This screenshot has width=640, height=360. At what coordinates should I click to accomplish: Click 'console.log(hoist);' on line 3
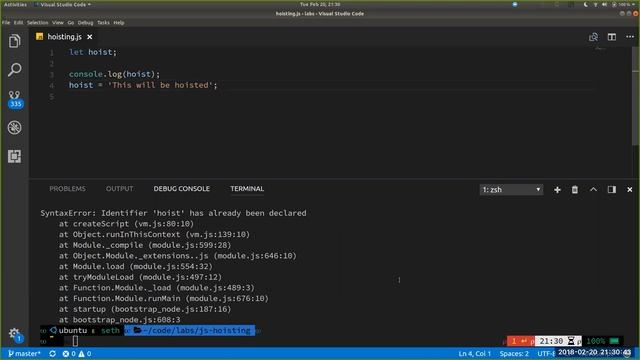pyautogui.click(x=114, y=74)
